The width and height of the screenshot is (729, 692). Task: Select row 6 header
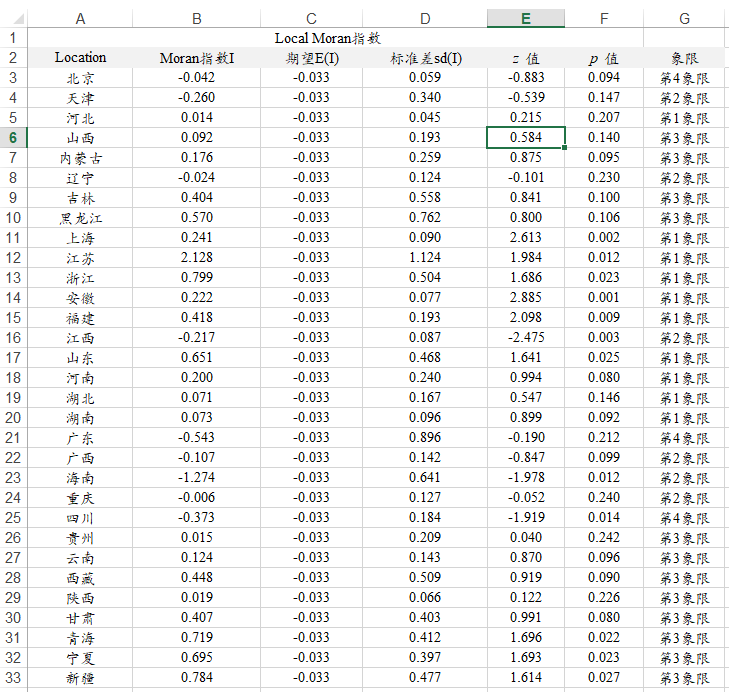pyautogui.click(x=13, y=138)
